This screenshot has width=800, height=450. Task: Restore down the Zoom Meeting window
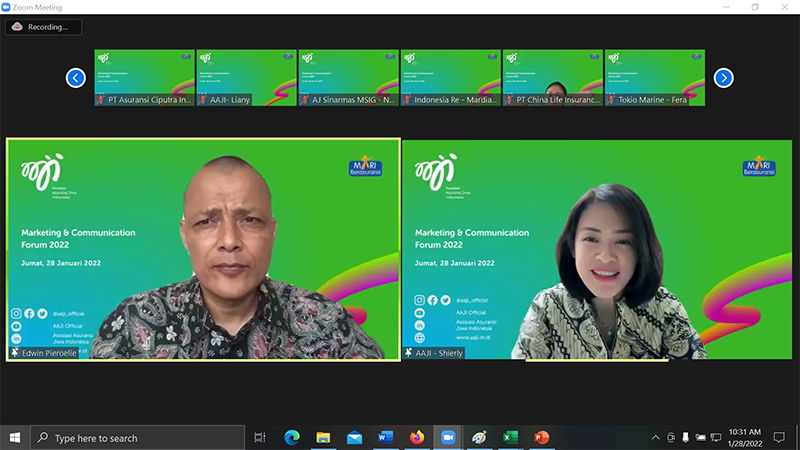point(755,7)
